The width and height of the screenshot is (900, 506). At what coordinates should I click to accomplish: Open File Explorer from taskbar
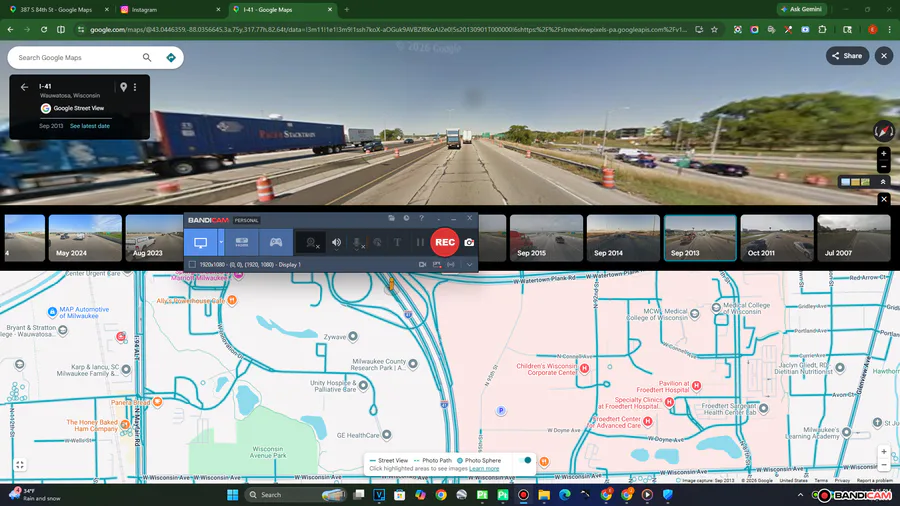(x=544, y=495)
